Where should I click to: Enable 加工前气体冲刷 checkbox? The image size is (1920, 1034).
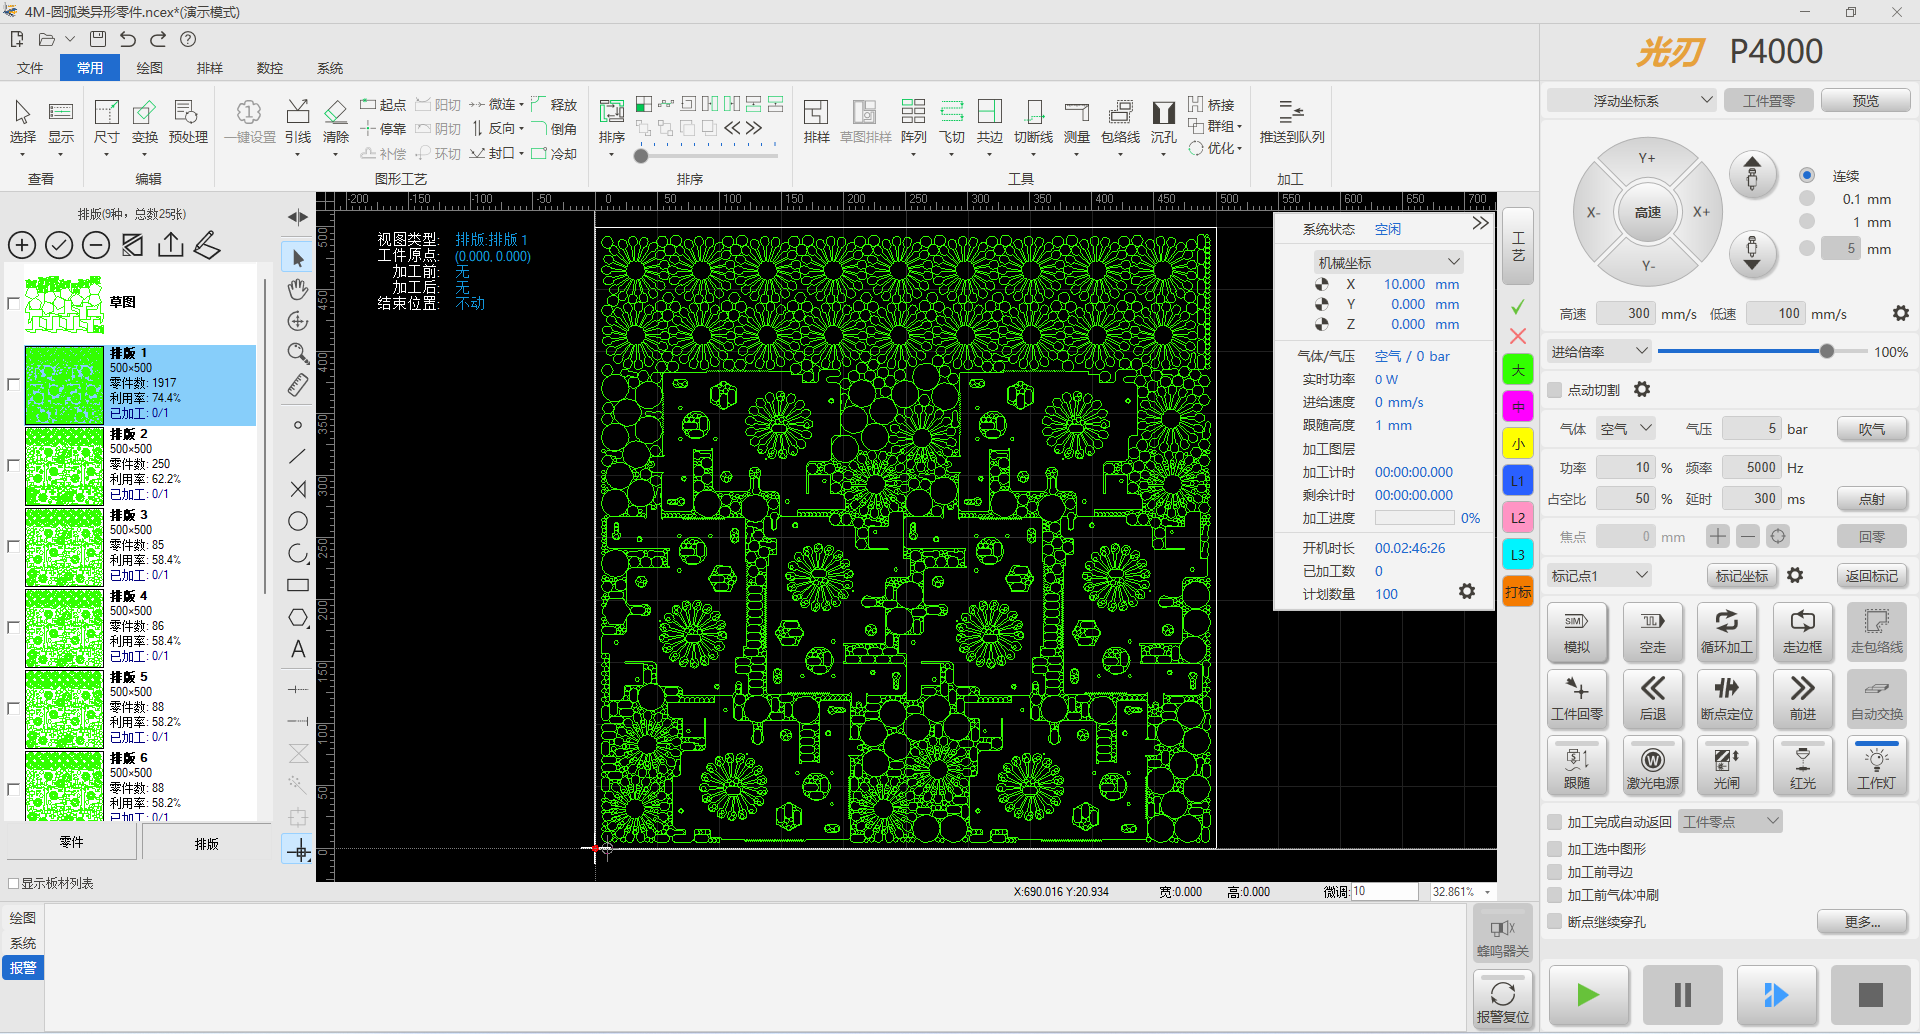click(1554, 895)
